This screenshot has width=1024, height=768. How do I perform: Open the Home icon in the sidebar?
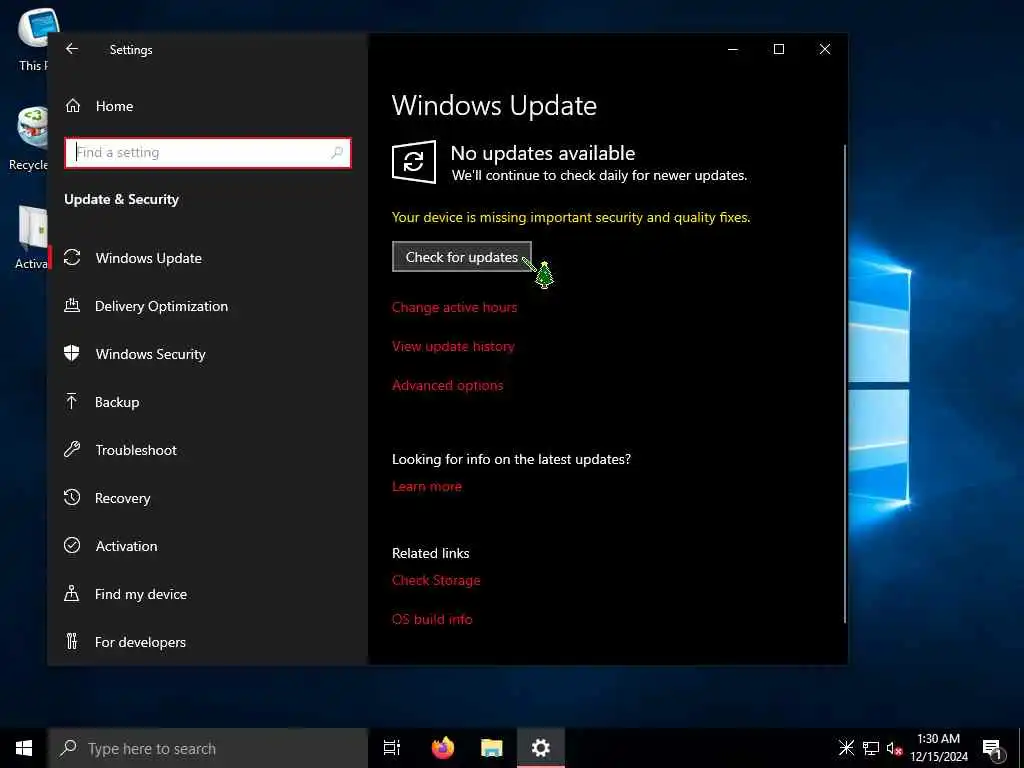click(x=72, y=106)
